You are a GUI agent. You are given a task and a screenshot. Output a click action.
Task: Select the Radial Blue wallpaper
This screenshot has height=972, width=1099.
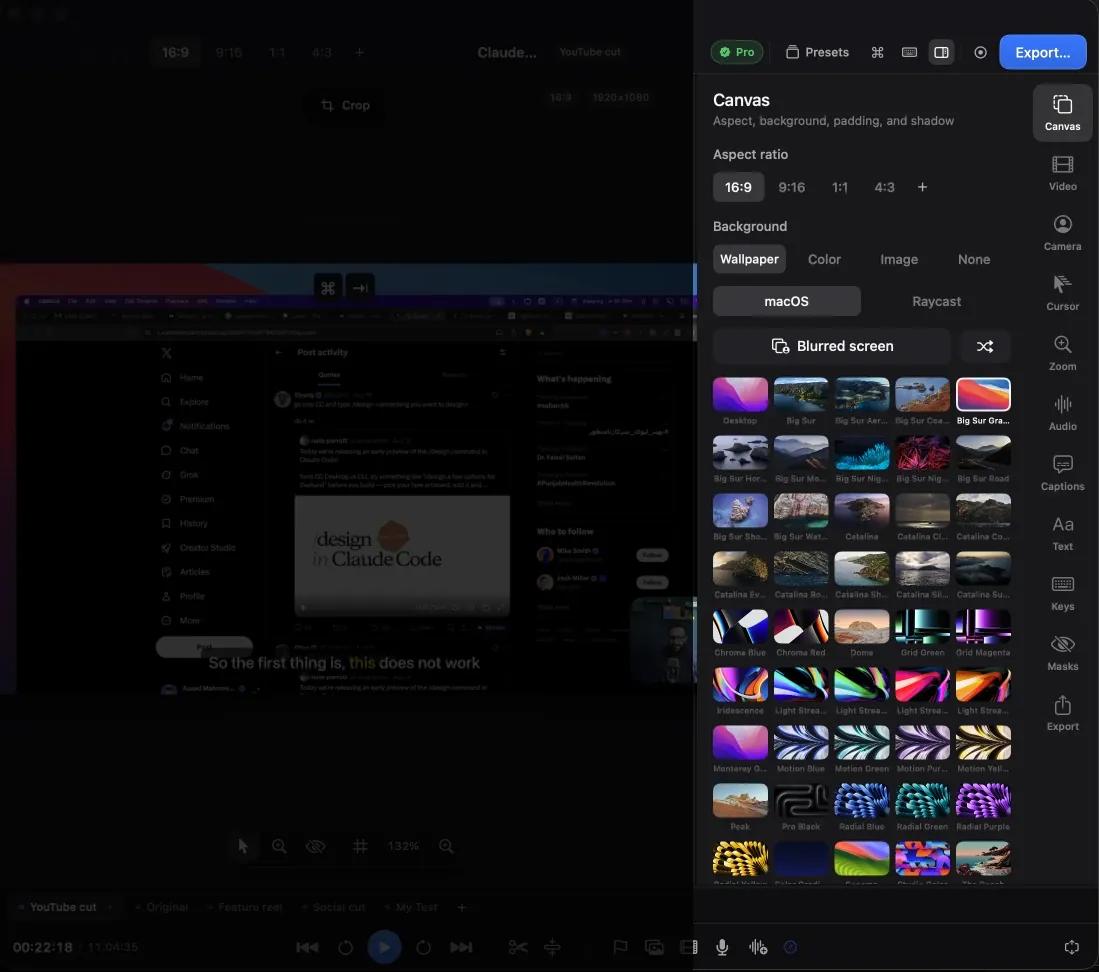tap(861, 801)
